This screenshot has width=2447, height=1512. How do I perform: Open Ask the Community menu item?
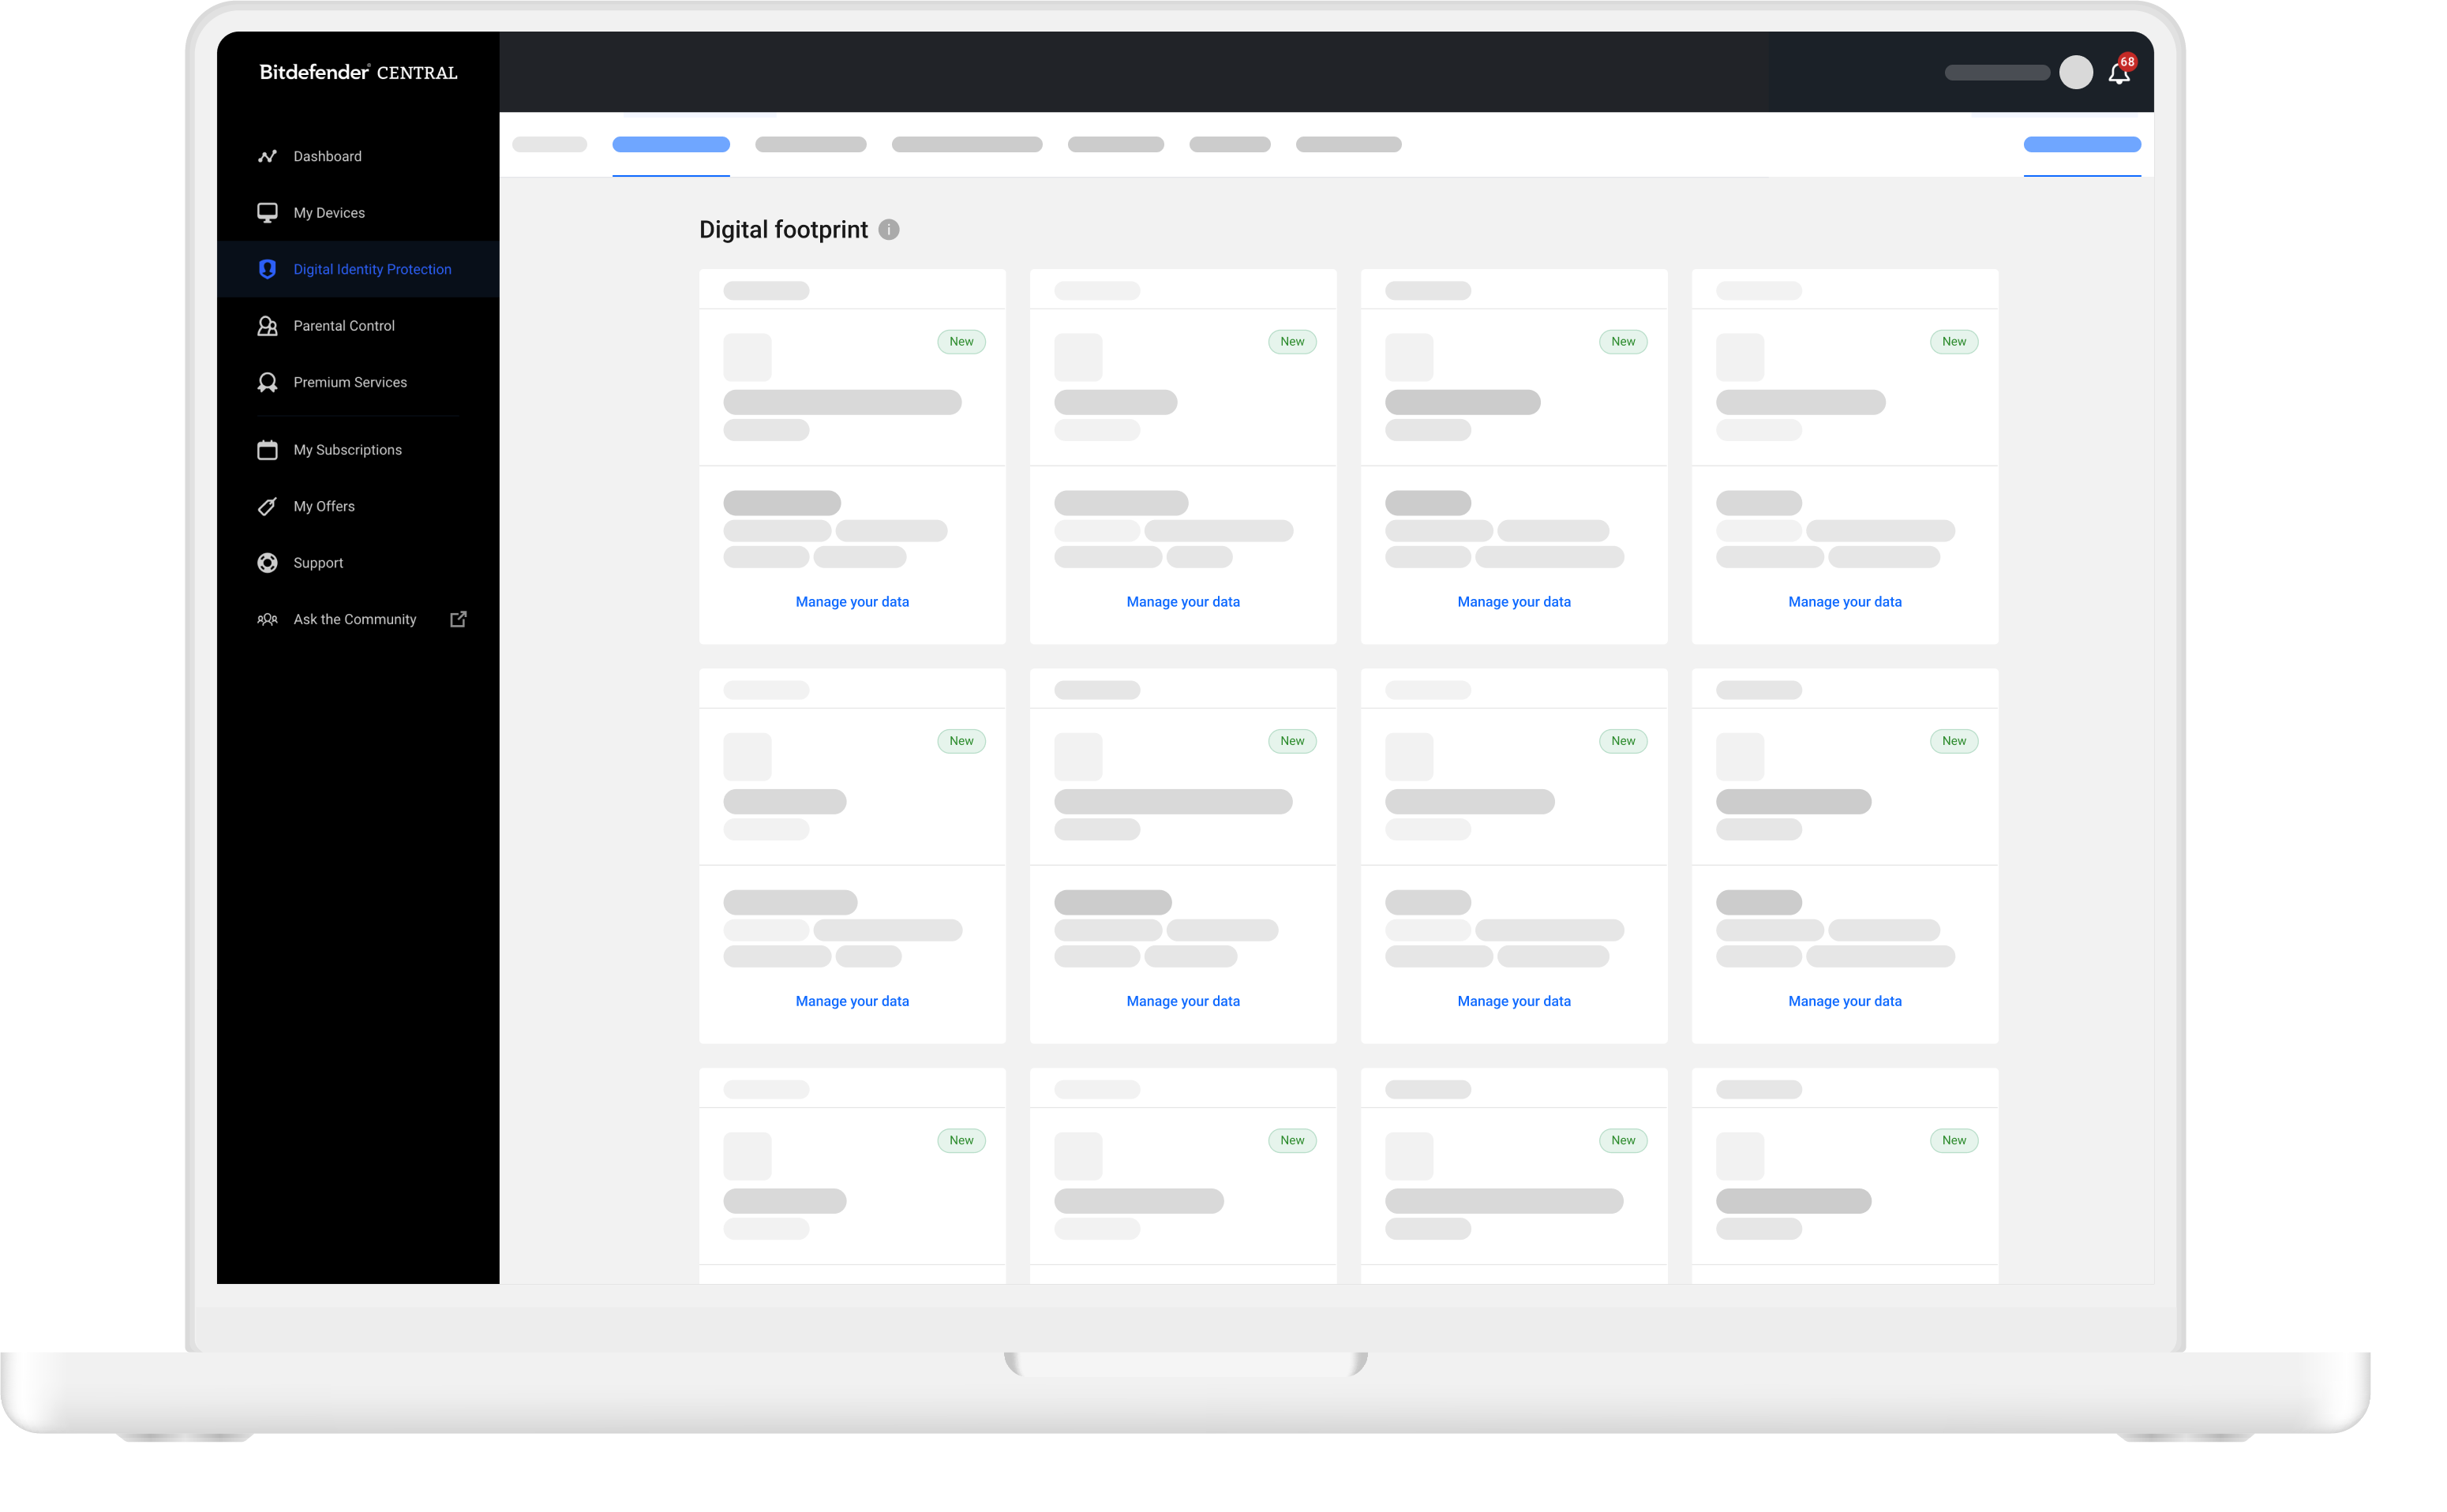tap(354, 619)
